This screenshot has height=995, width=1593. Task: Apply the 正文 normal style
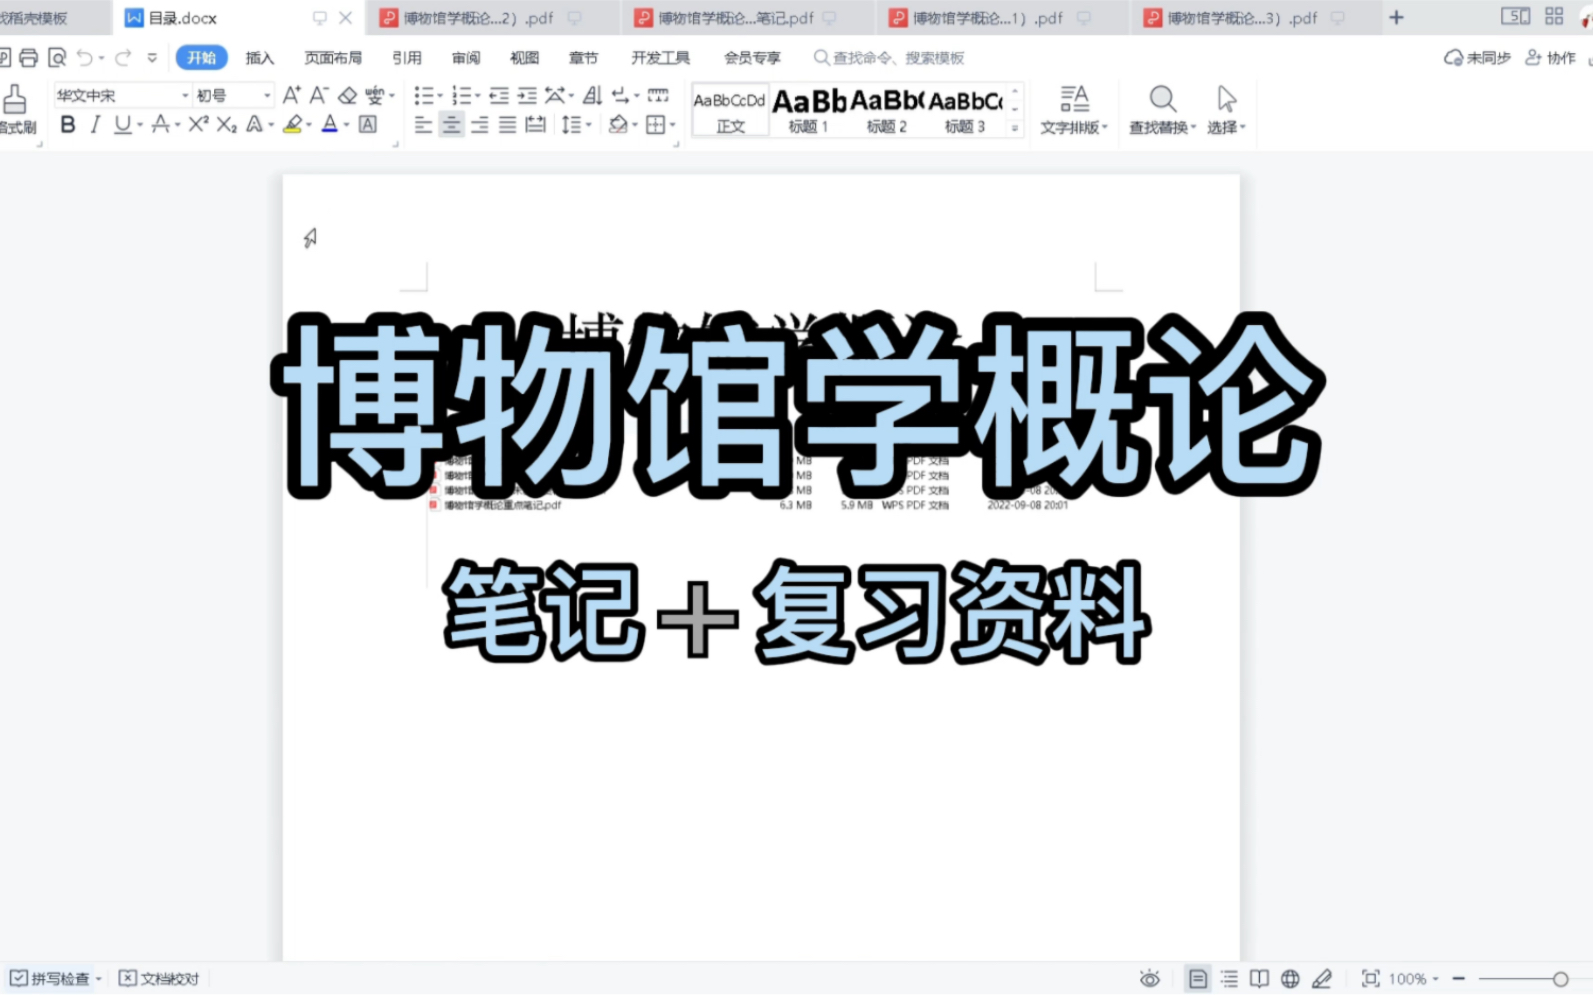point(730,110)
